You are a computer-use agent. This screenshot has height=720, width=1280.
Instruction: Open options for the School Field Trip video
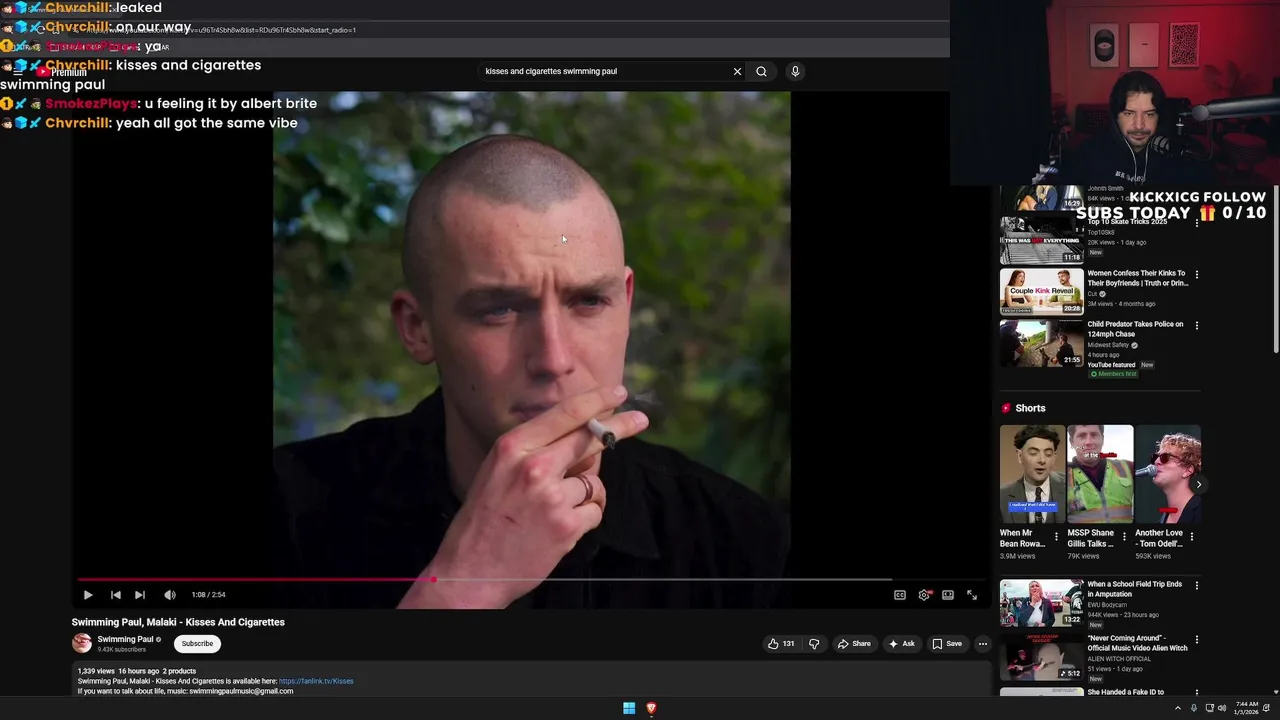pyautogui.click(x=1196, y=586)
